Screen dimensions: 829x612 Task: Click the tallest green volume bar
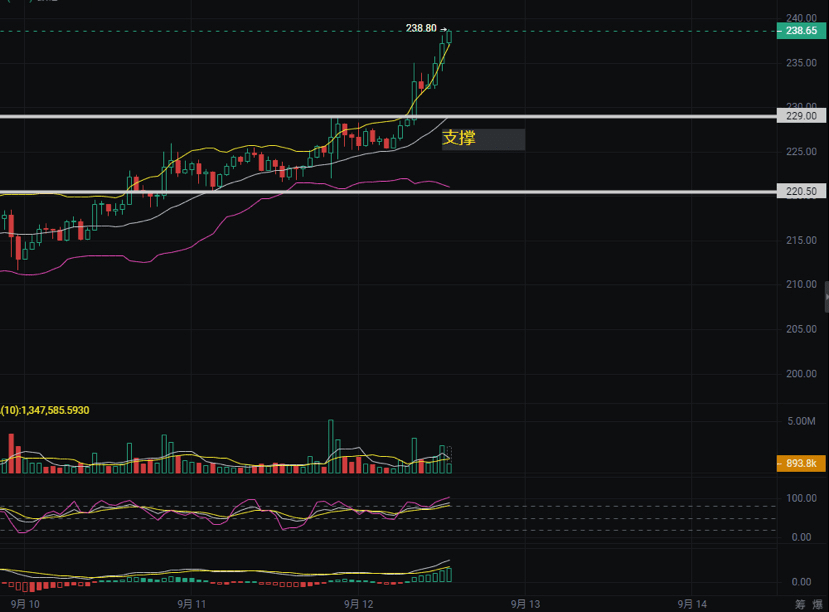(x=330, y=446)
